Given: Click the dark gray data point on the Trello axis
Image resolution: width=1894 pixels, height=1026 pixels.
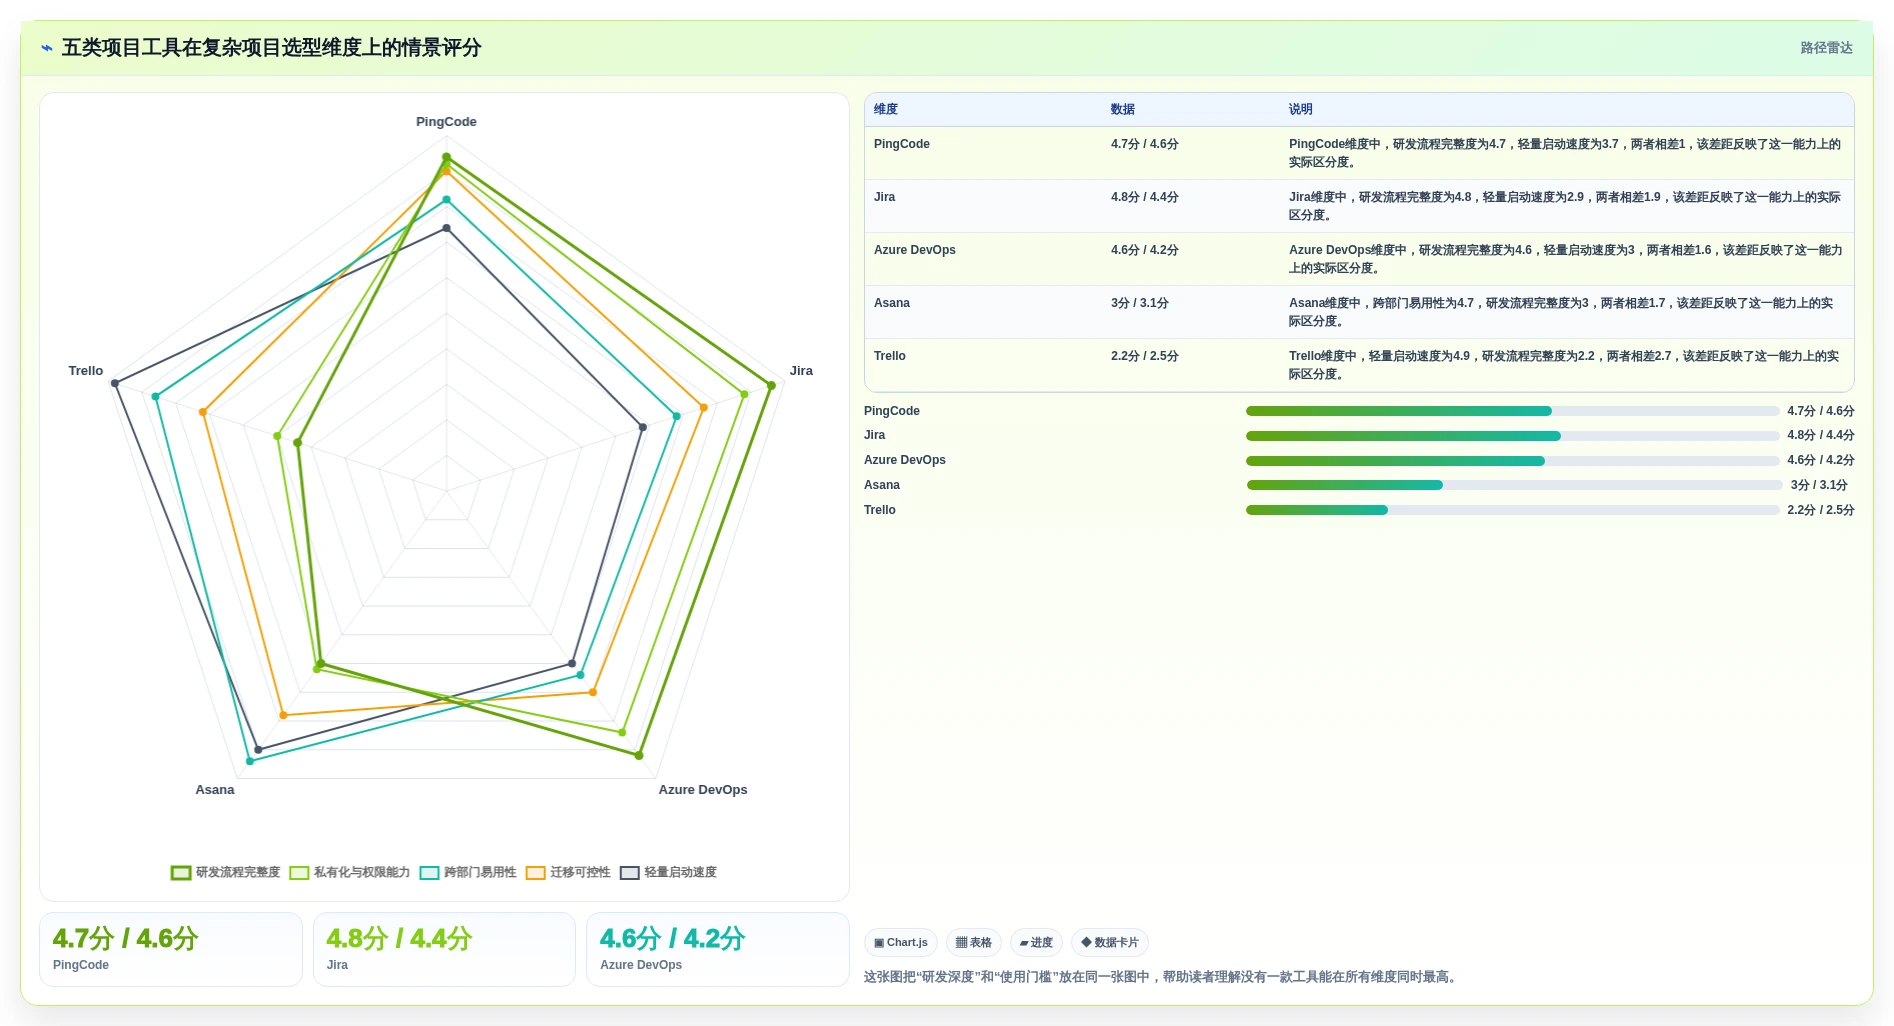Looking at the screenshot, I should [x=115, y=383].
